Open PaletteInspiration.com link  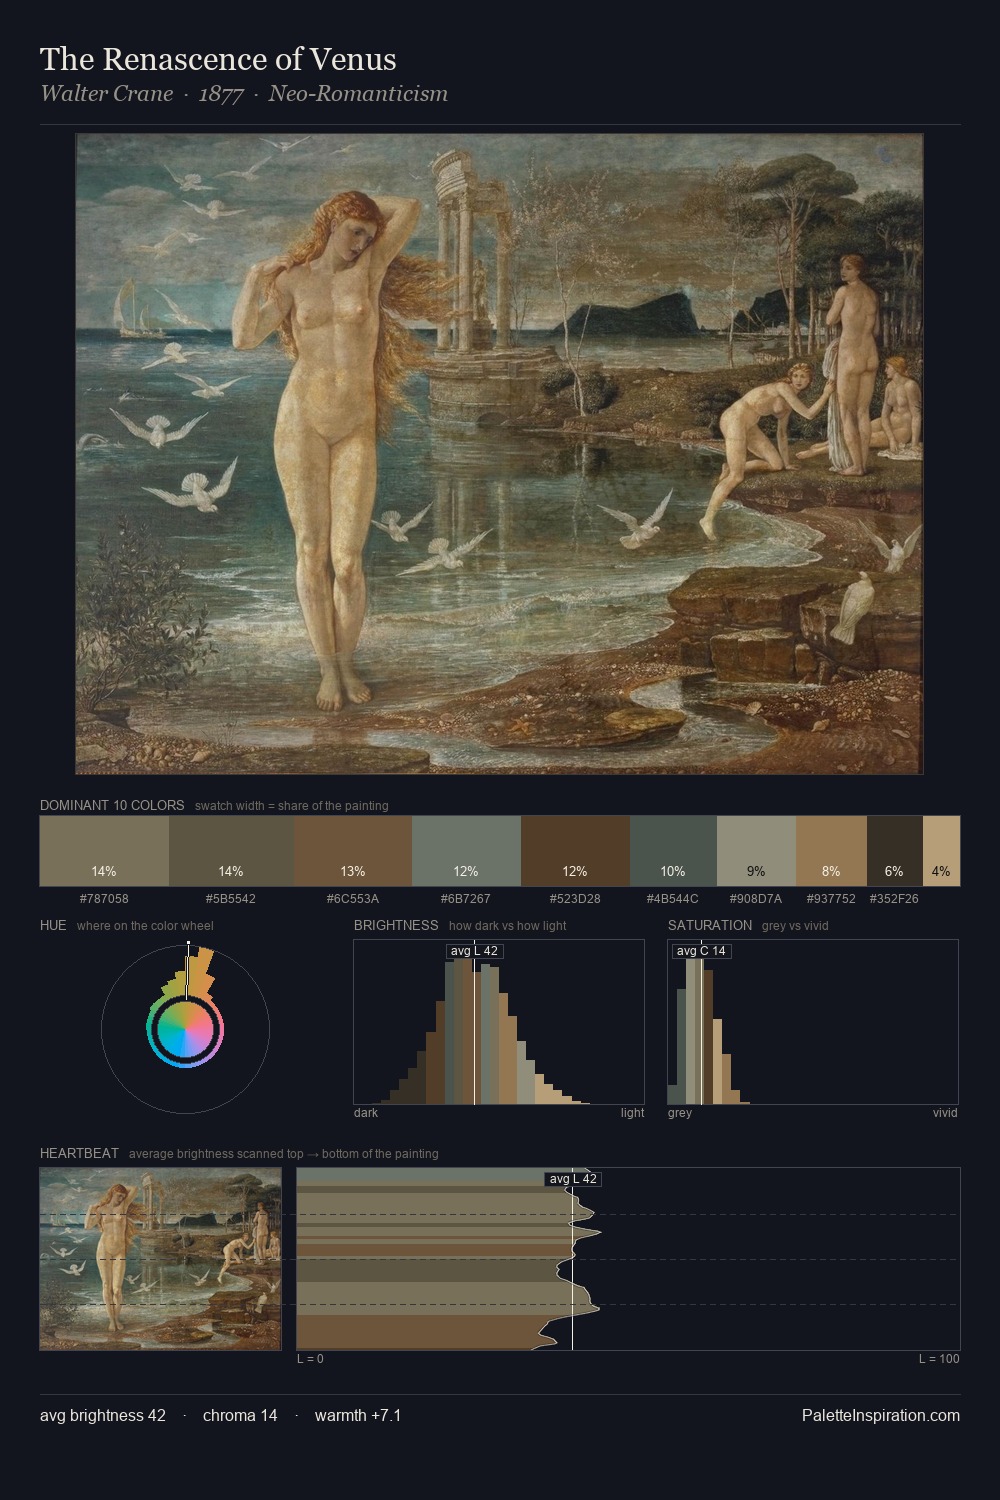[881, 1415]
